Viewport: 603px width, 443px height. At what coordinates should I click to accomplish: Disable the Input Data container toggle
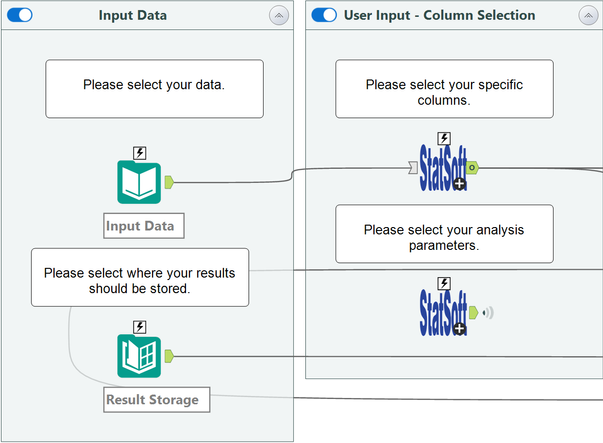[19, 15]
